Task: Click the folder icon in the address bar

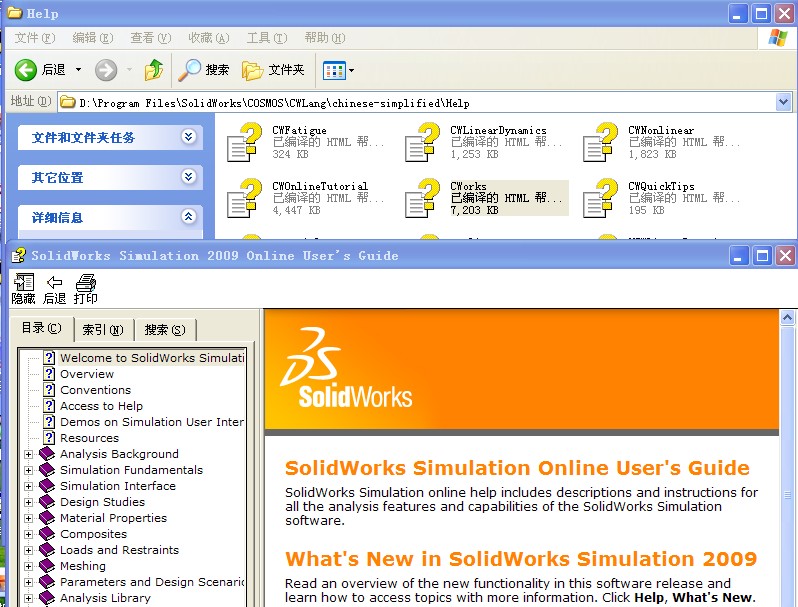Action: (x=68, y=102)
